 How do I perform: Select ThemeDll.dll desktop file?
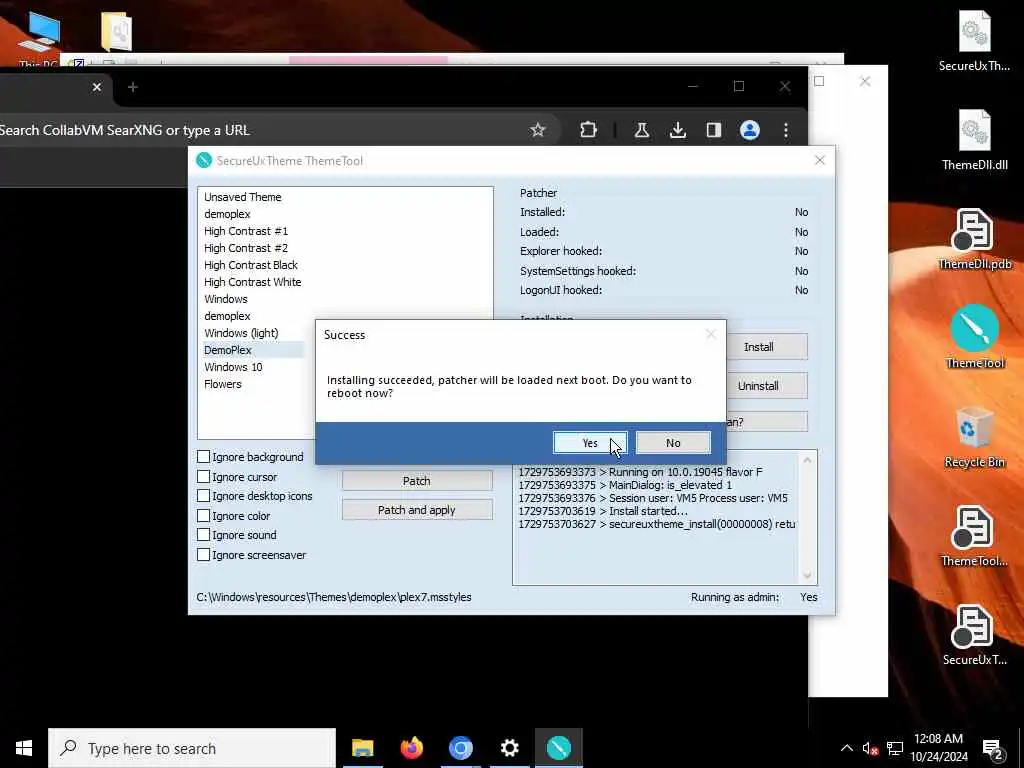coord(974,140)
